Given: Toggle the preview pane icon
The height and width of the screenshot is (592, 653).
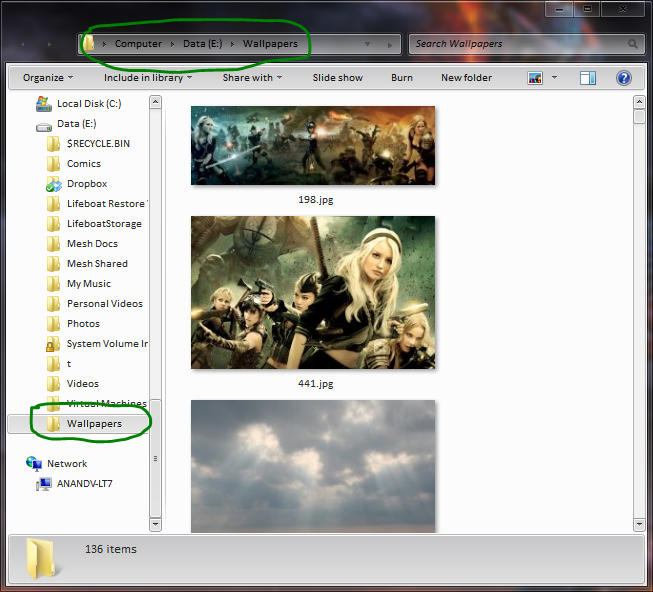Looking at the screenshot, I should tap(588, 78).
